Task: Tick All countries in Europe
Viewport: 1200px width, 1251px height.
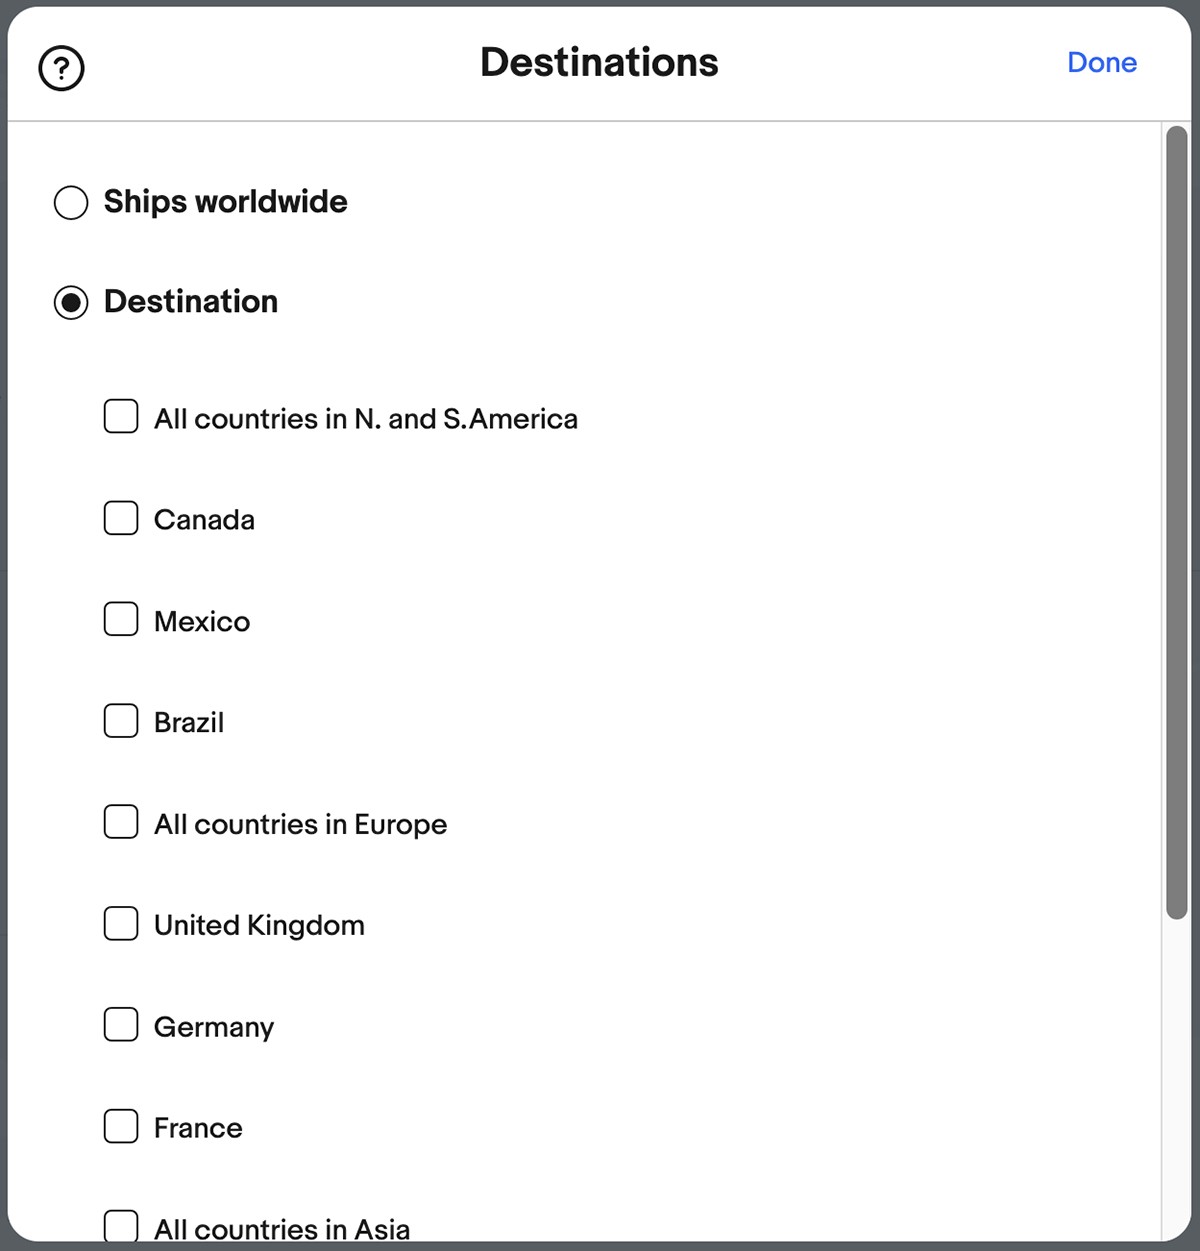Action: (x=121, y=822)
